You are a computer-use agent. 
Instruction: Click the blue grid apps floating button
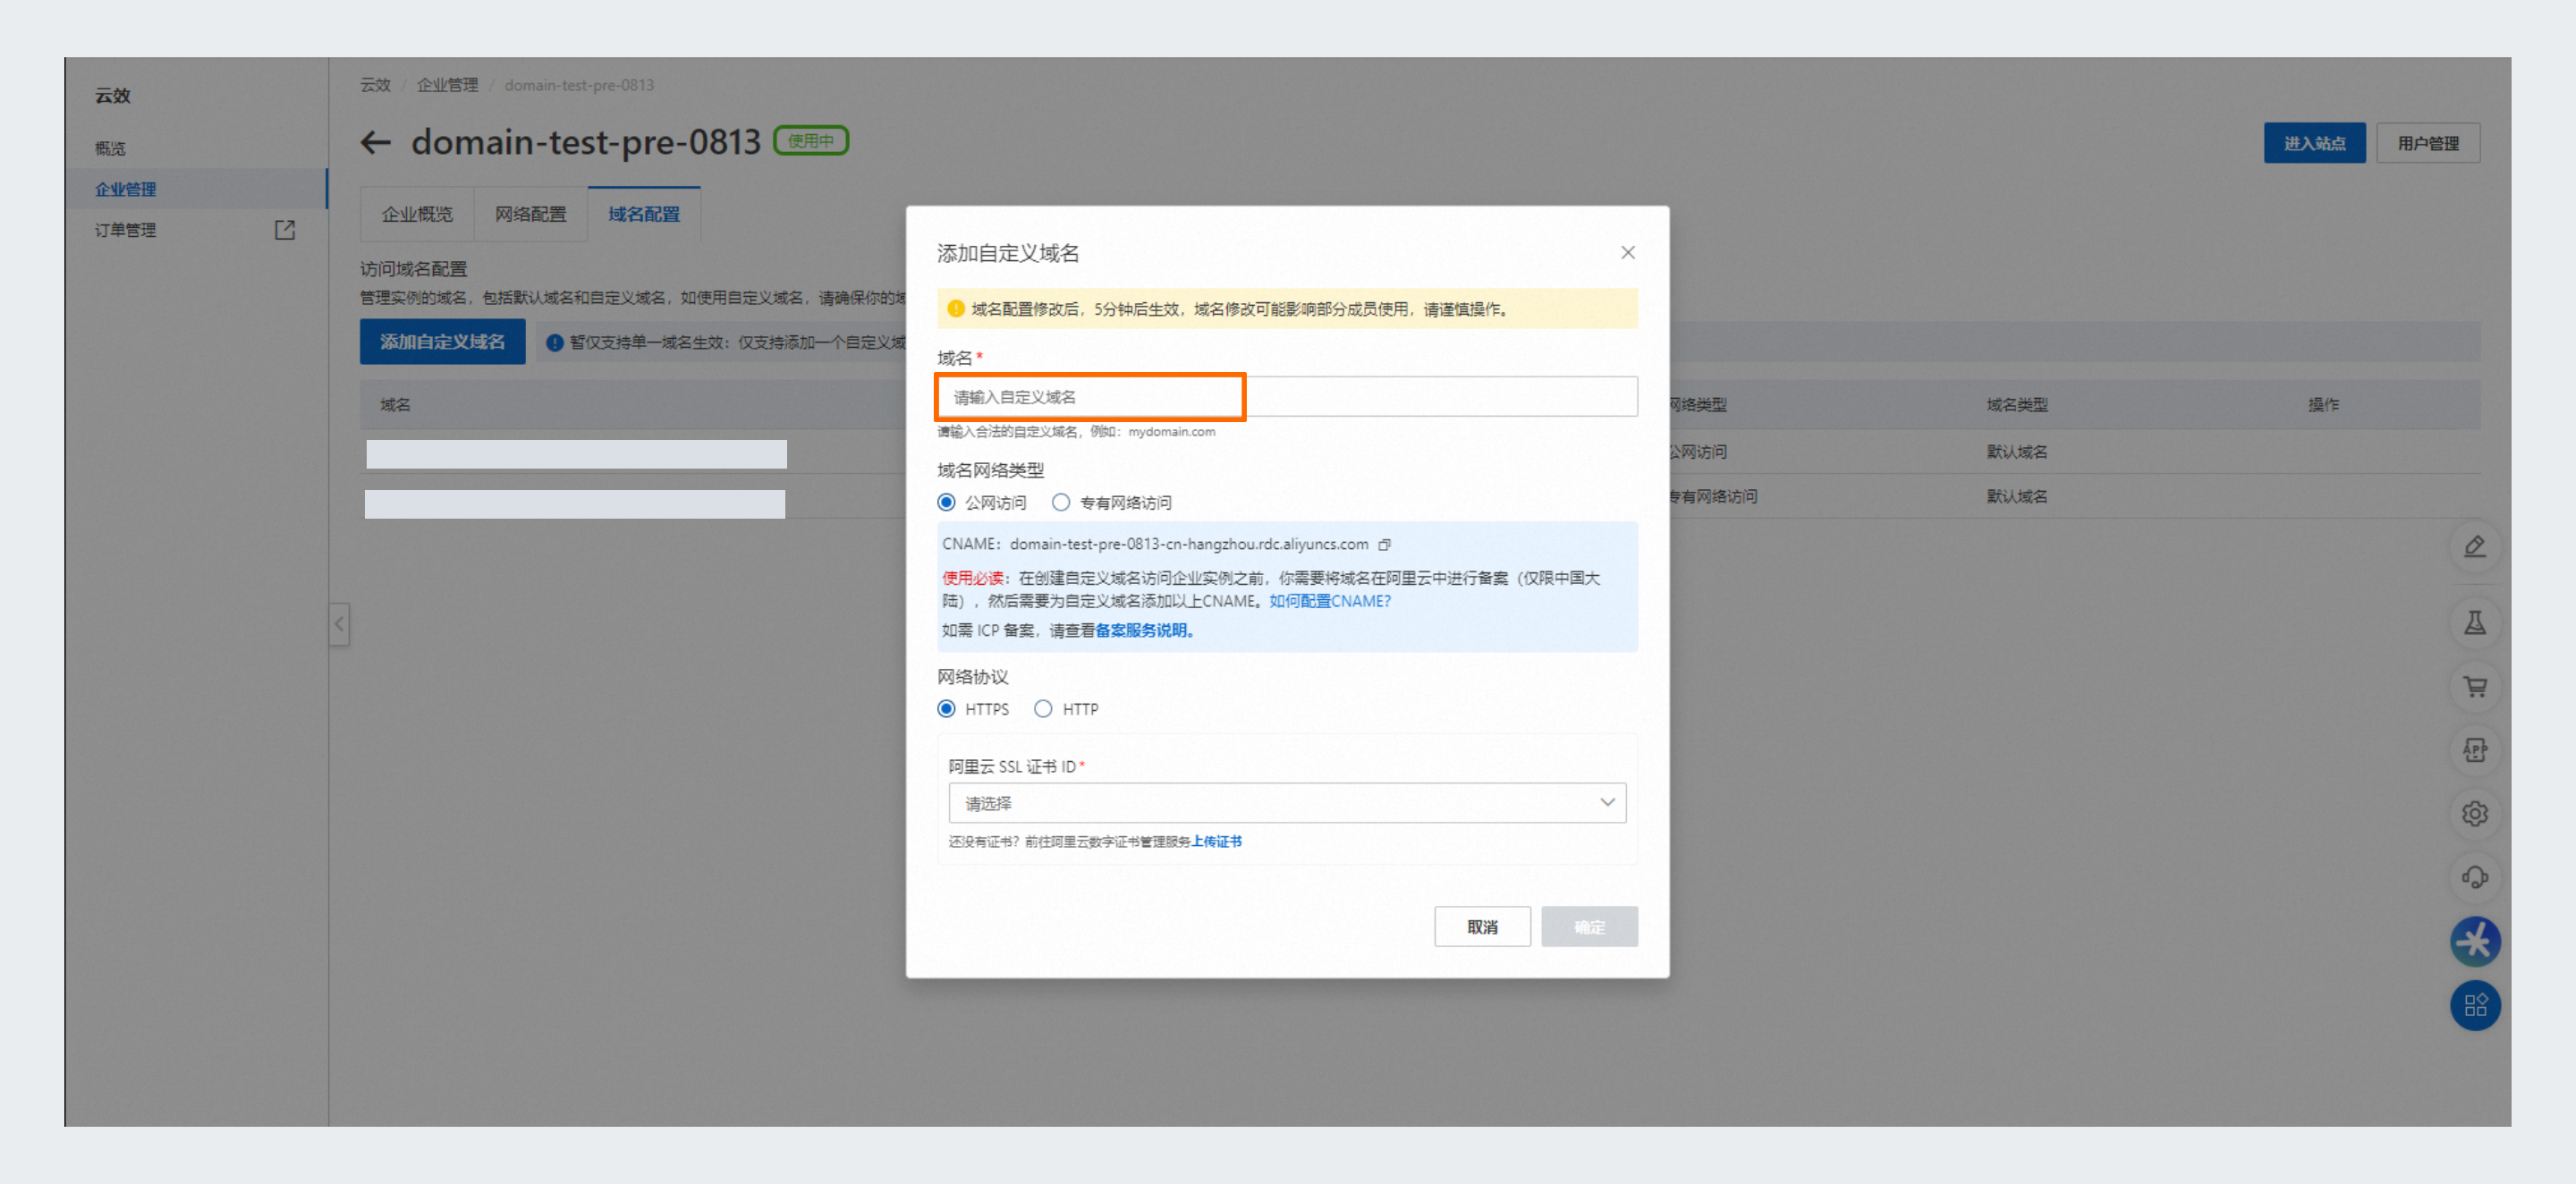tap(2475, 1006)
